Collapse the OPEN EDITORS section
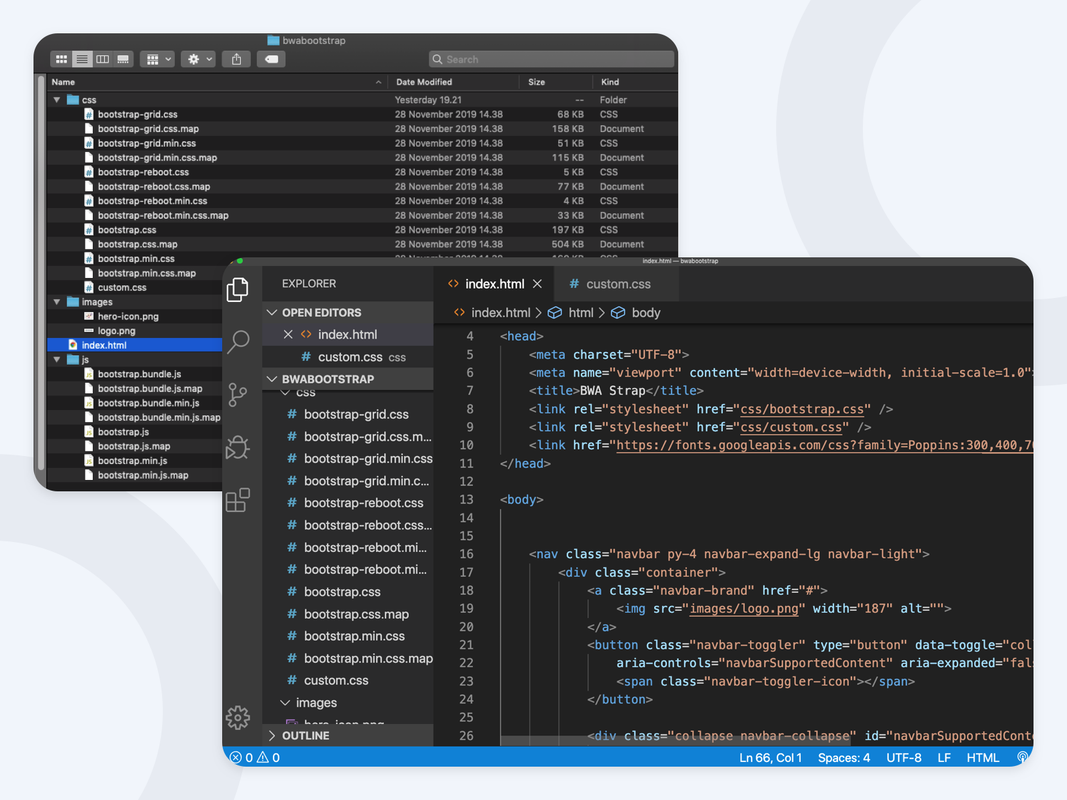Viewport: 1067px width, 800px height. (348, 312)
